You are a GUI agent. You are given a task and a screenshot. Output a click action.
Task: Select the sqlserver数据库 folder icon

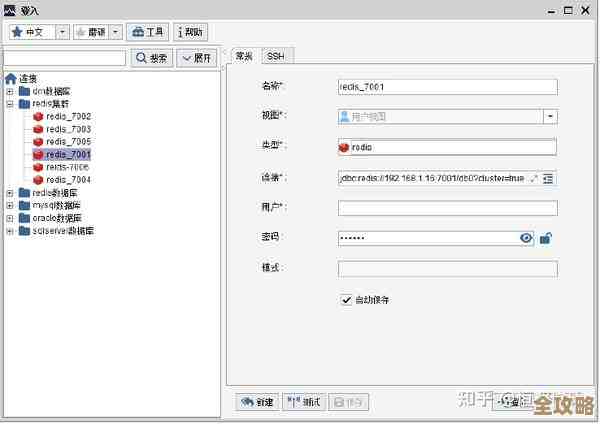(x=24, y=231)
